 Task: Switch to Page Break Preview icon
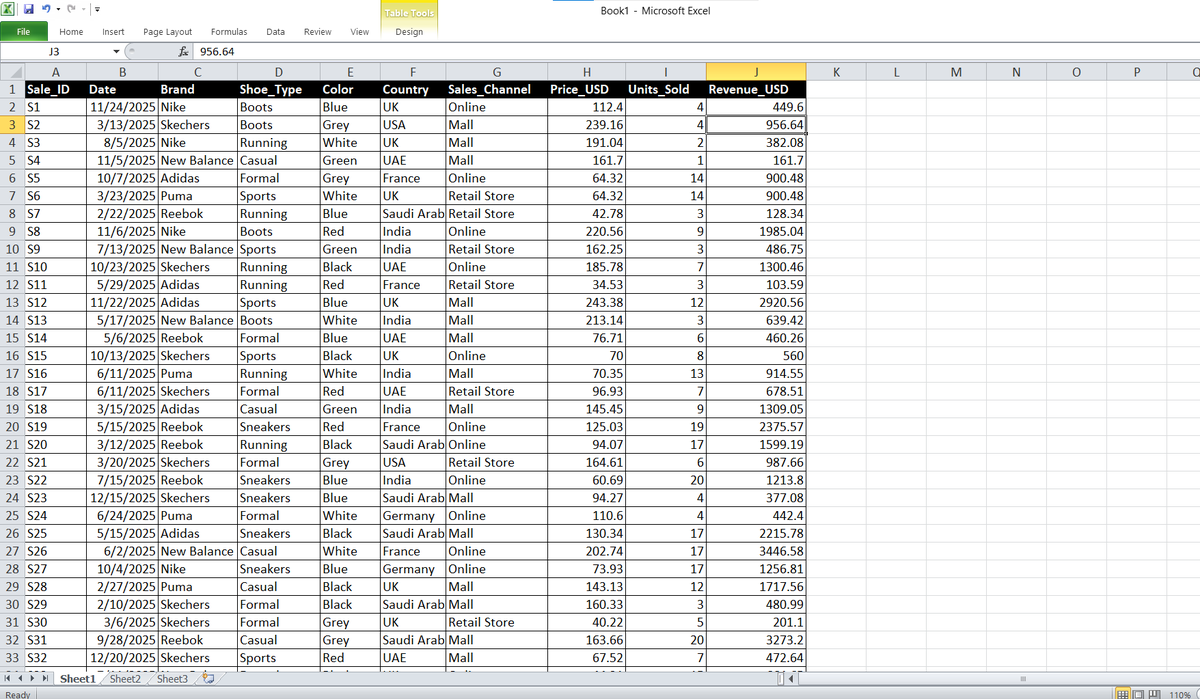1154,693
